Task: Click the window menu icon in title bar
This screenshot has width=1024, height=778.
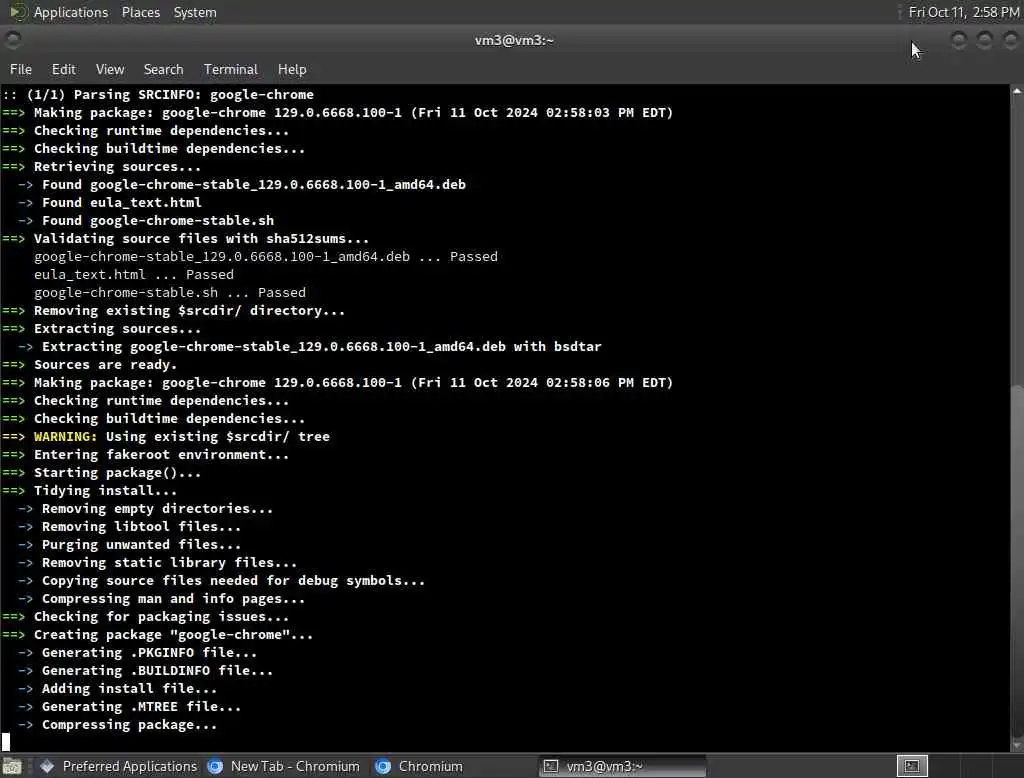Action: [13, 41]
